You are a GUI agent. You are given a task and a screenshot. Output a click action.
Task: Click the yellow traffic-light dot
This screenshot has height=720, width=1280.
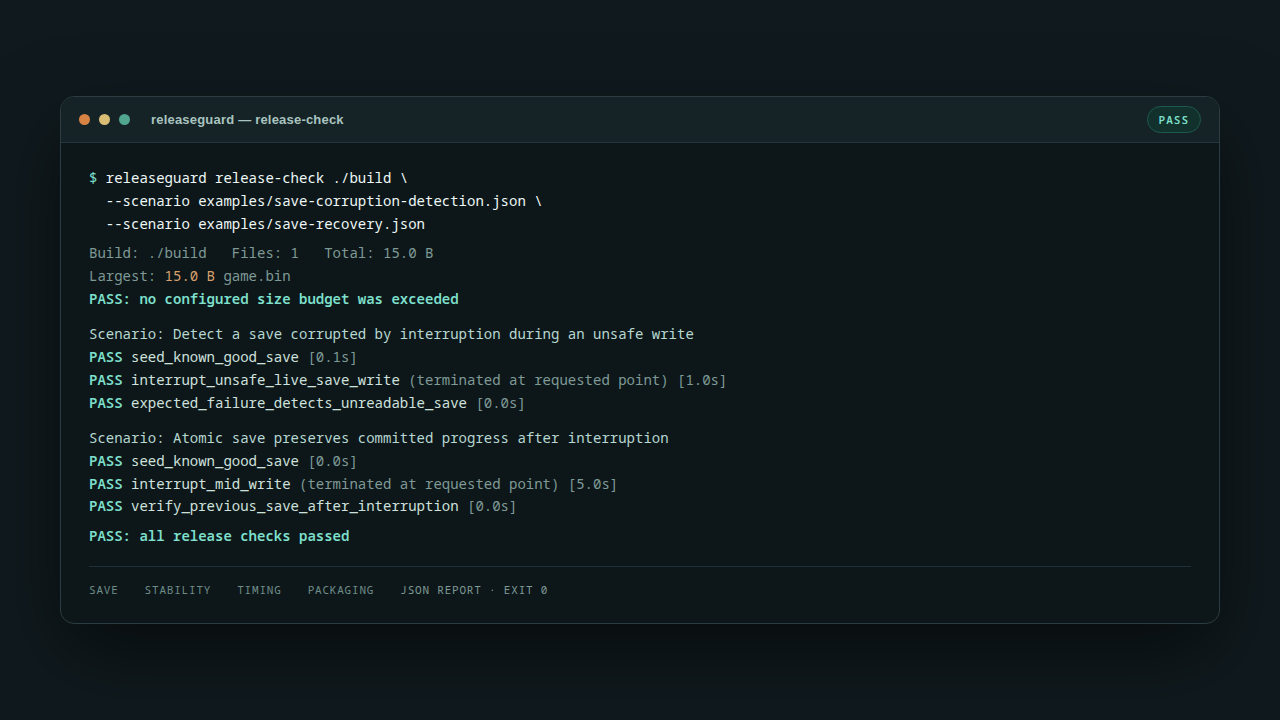click(104, 120)
